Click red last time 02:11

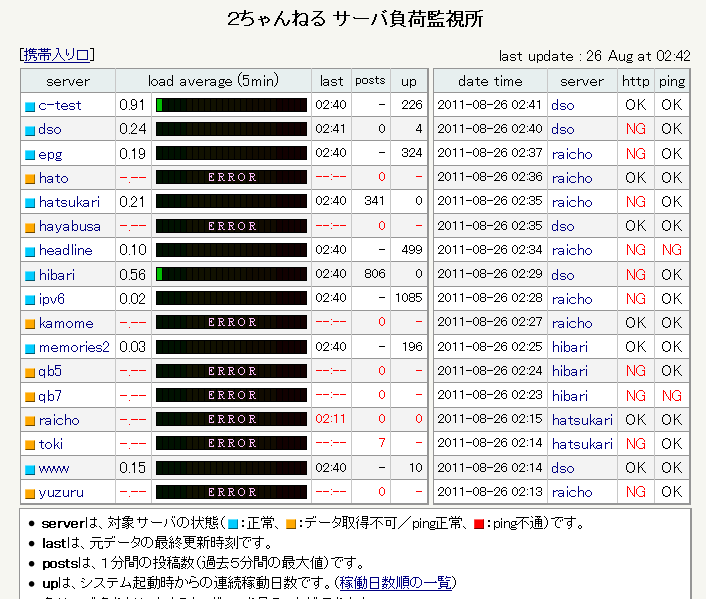pos(330,419)
